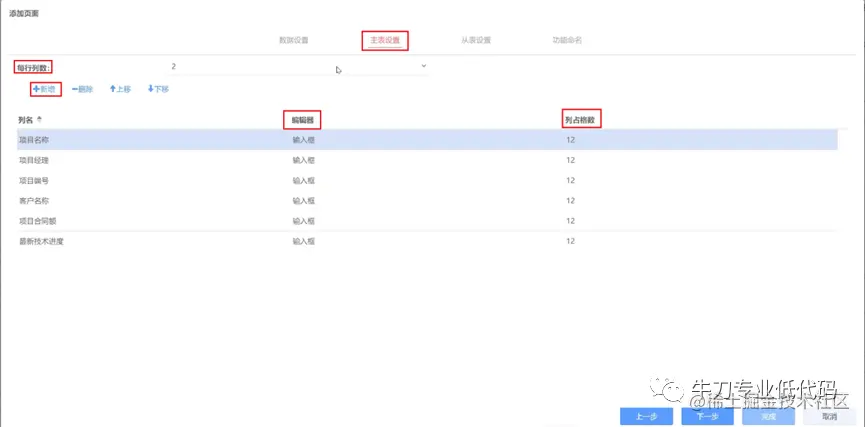Click the 列占格数 value for 项目合同额
Image resolution: width=865 pixels, height=427 pixels.
[x=570, y=221]
